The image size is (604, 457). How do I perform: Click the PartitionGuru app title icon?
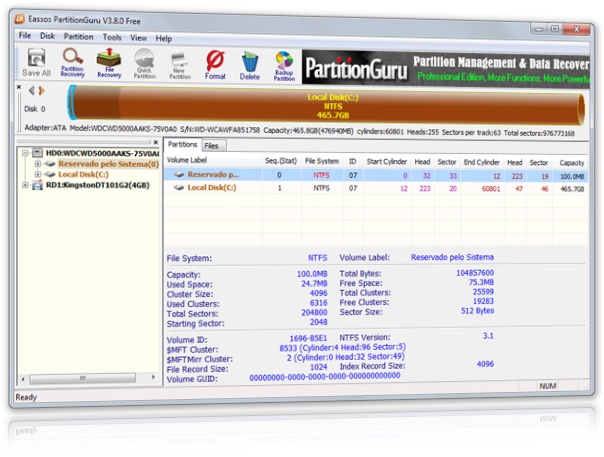[x=20, y=18]
